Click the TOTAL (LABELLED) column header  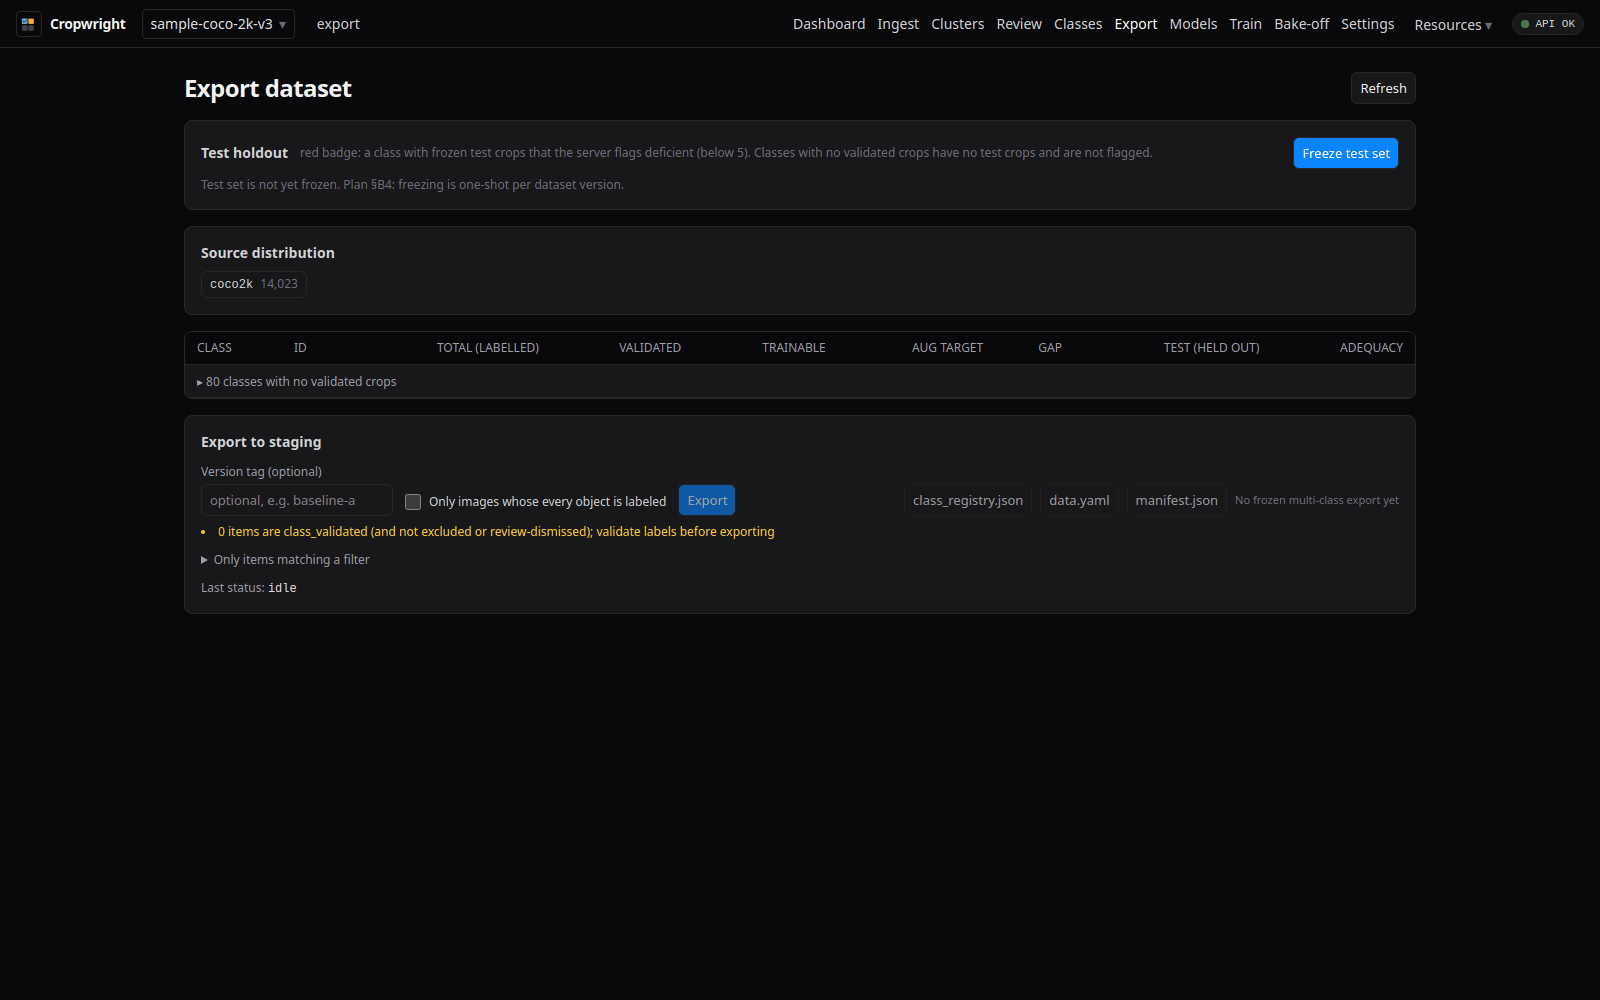point(488,348)
